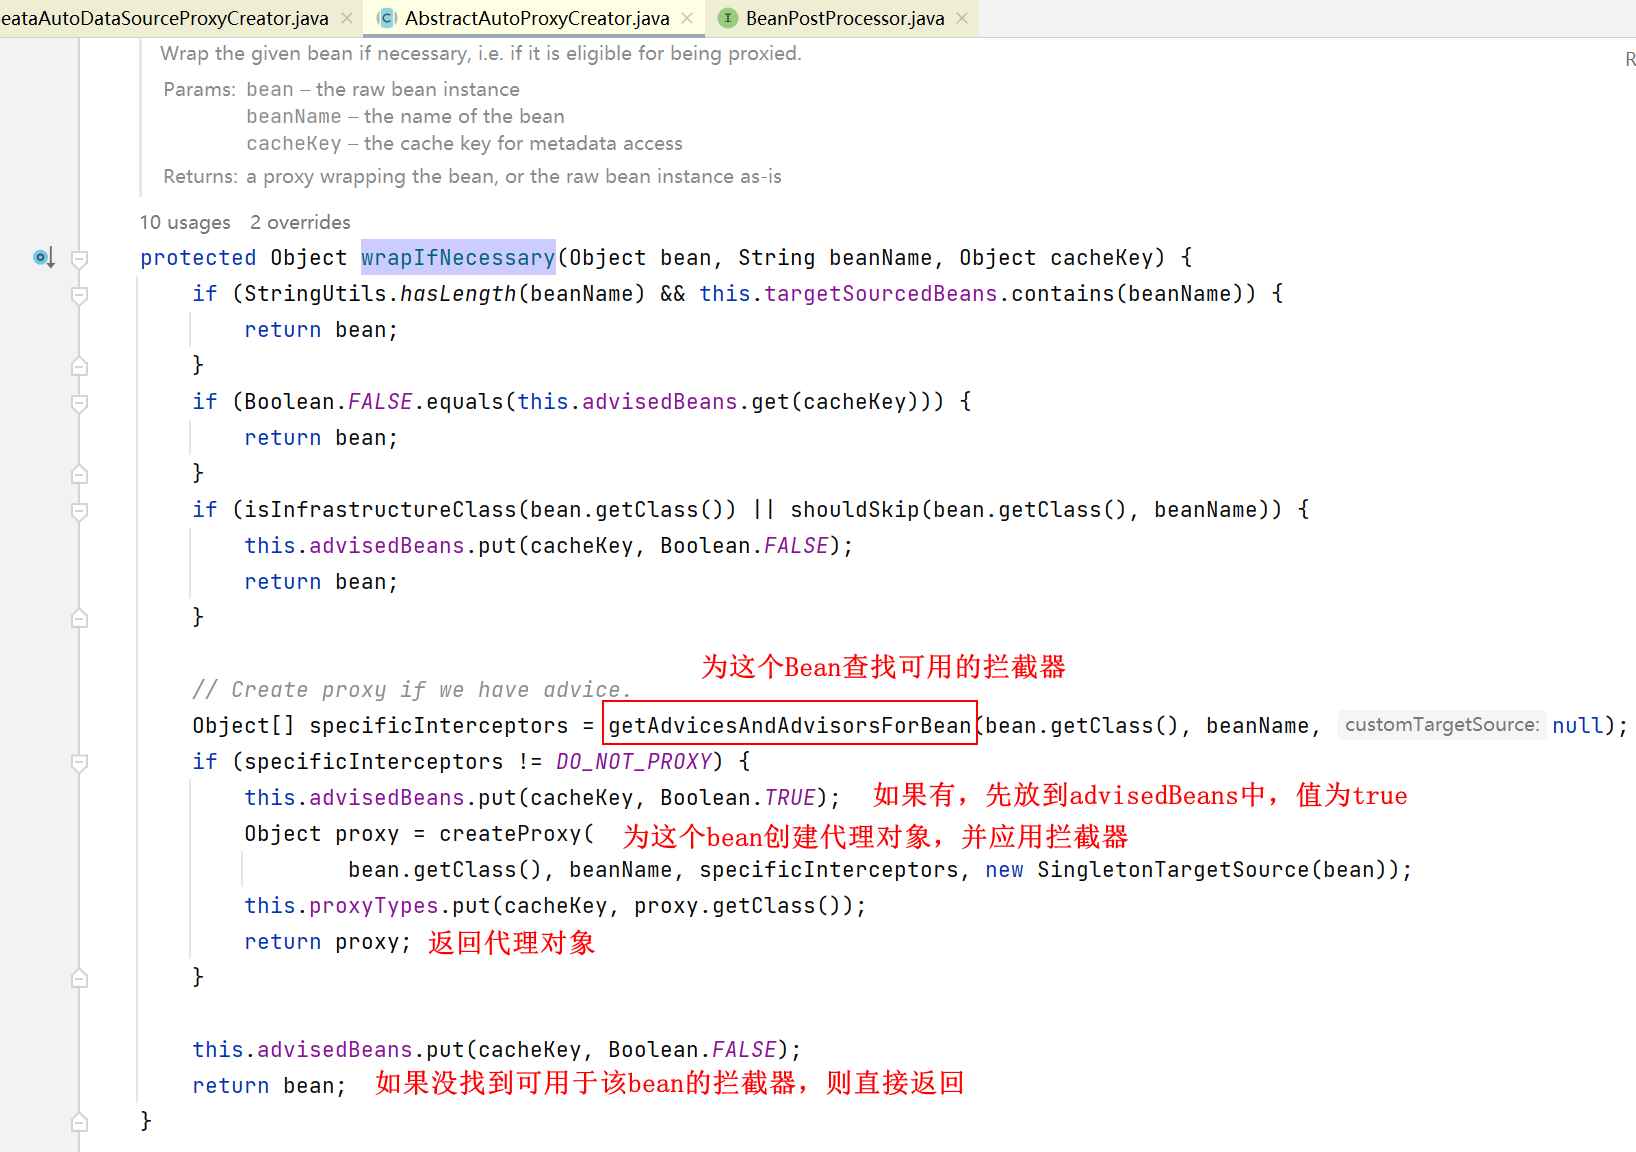Open the '10 usages' inlay link

(185, 222)
